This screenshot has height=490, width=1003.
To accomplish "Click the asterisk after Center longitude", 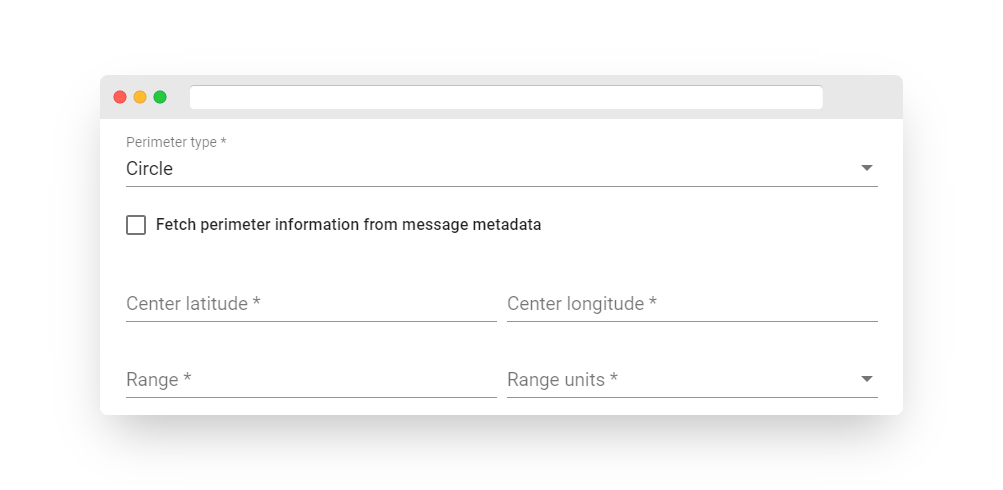I will (652, 302).
